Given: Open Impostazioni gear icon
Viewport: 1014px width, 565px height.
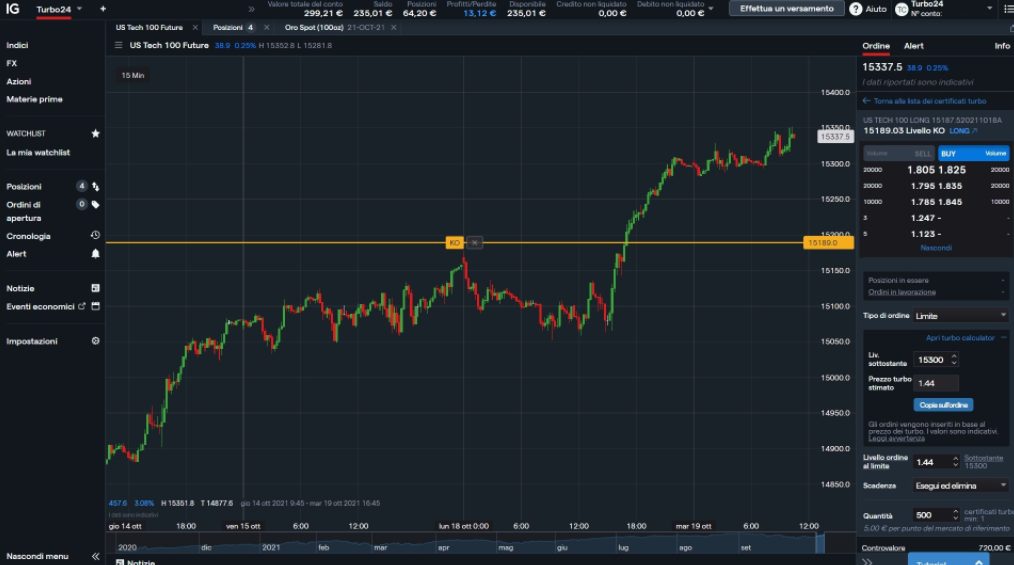Looking at the screenshot, I should (96, 341).
